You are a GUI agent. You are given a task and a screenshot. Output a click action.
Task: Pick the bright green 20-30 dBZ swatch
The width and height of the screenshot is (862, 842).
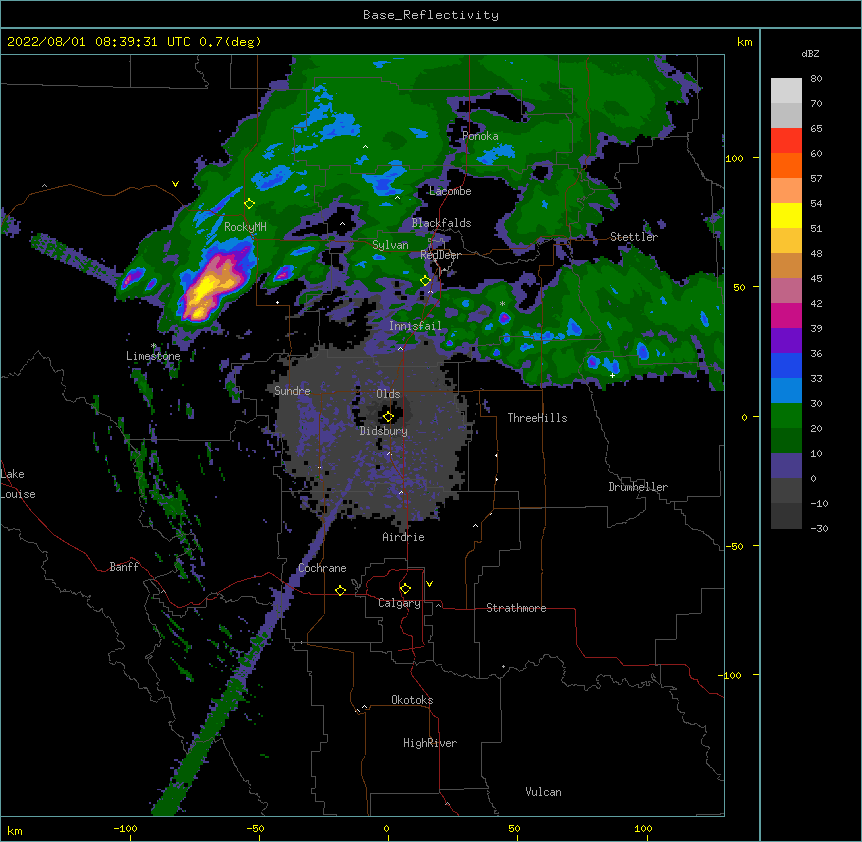(786, 416)
